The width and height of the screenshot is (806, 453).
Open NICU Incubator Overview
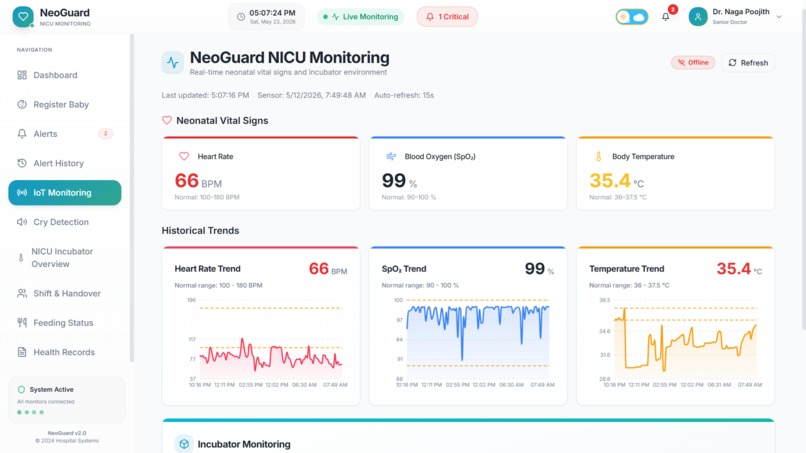(65, 258)
